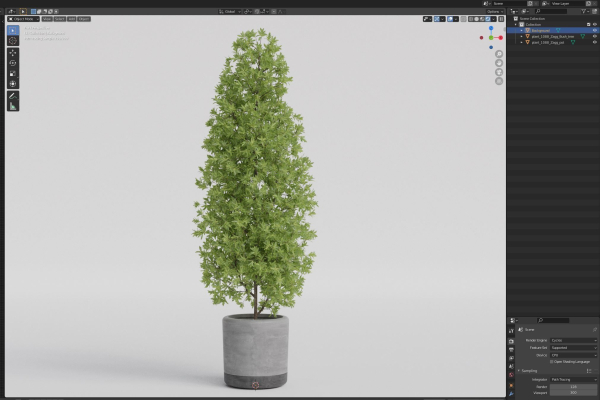
Task: Toggle Collection exclude-from-view-layer checkbox
Action: tap(589, 24)
